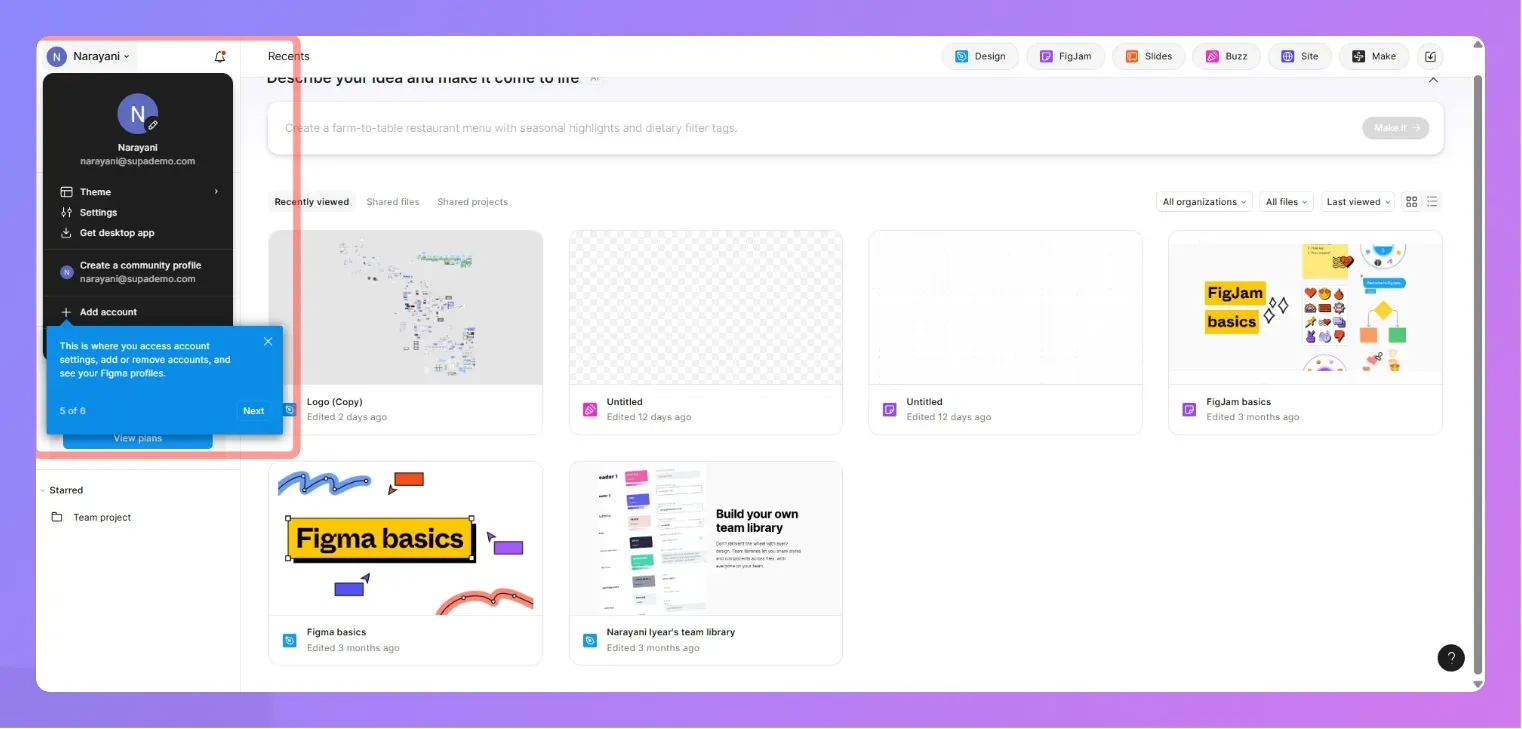Select Add account in the menu
This screenshot has width=1522, height=729.
[107, 311]
